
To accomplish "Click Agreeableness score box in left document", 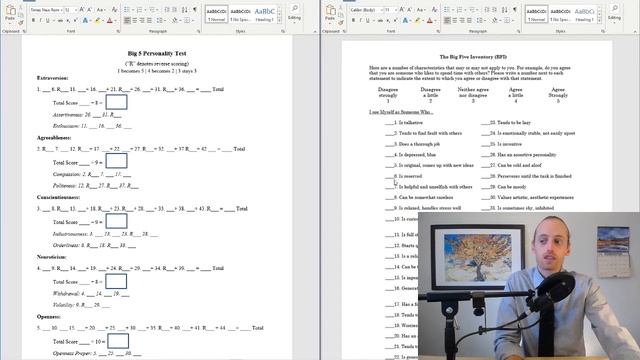I will click(116, 161).
